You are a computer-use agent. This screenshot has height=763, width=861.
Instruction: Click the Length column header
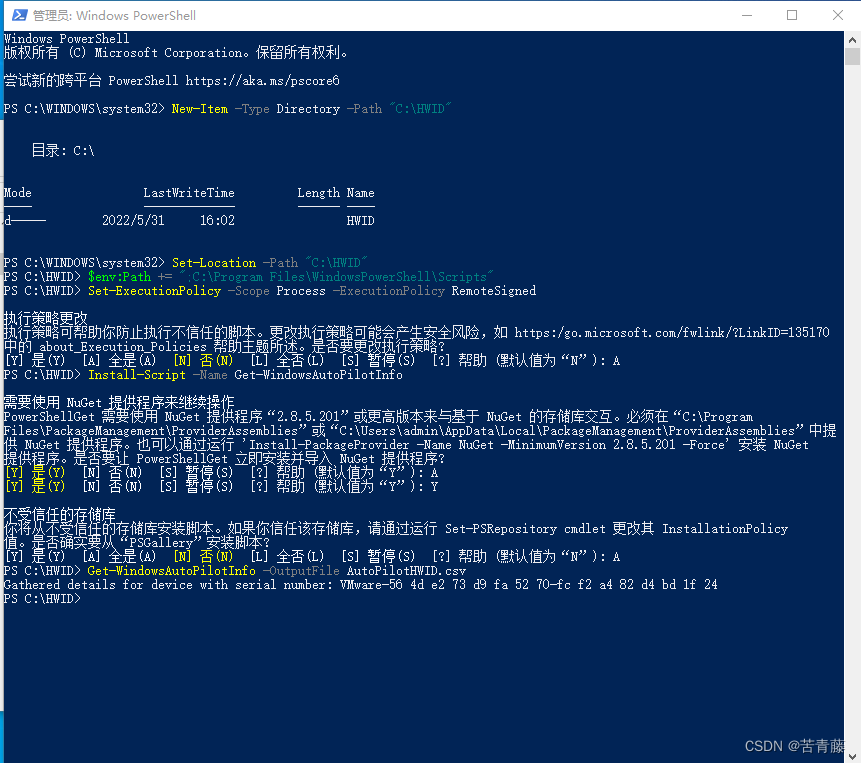click(318, 193)
